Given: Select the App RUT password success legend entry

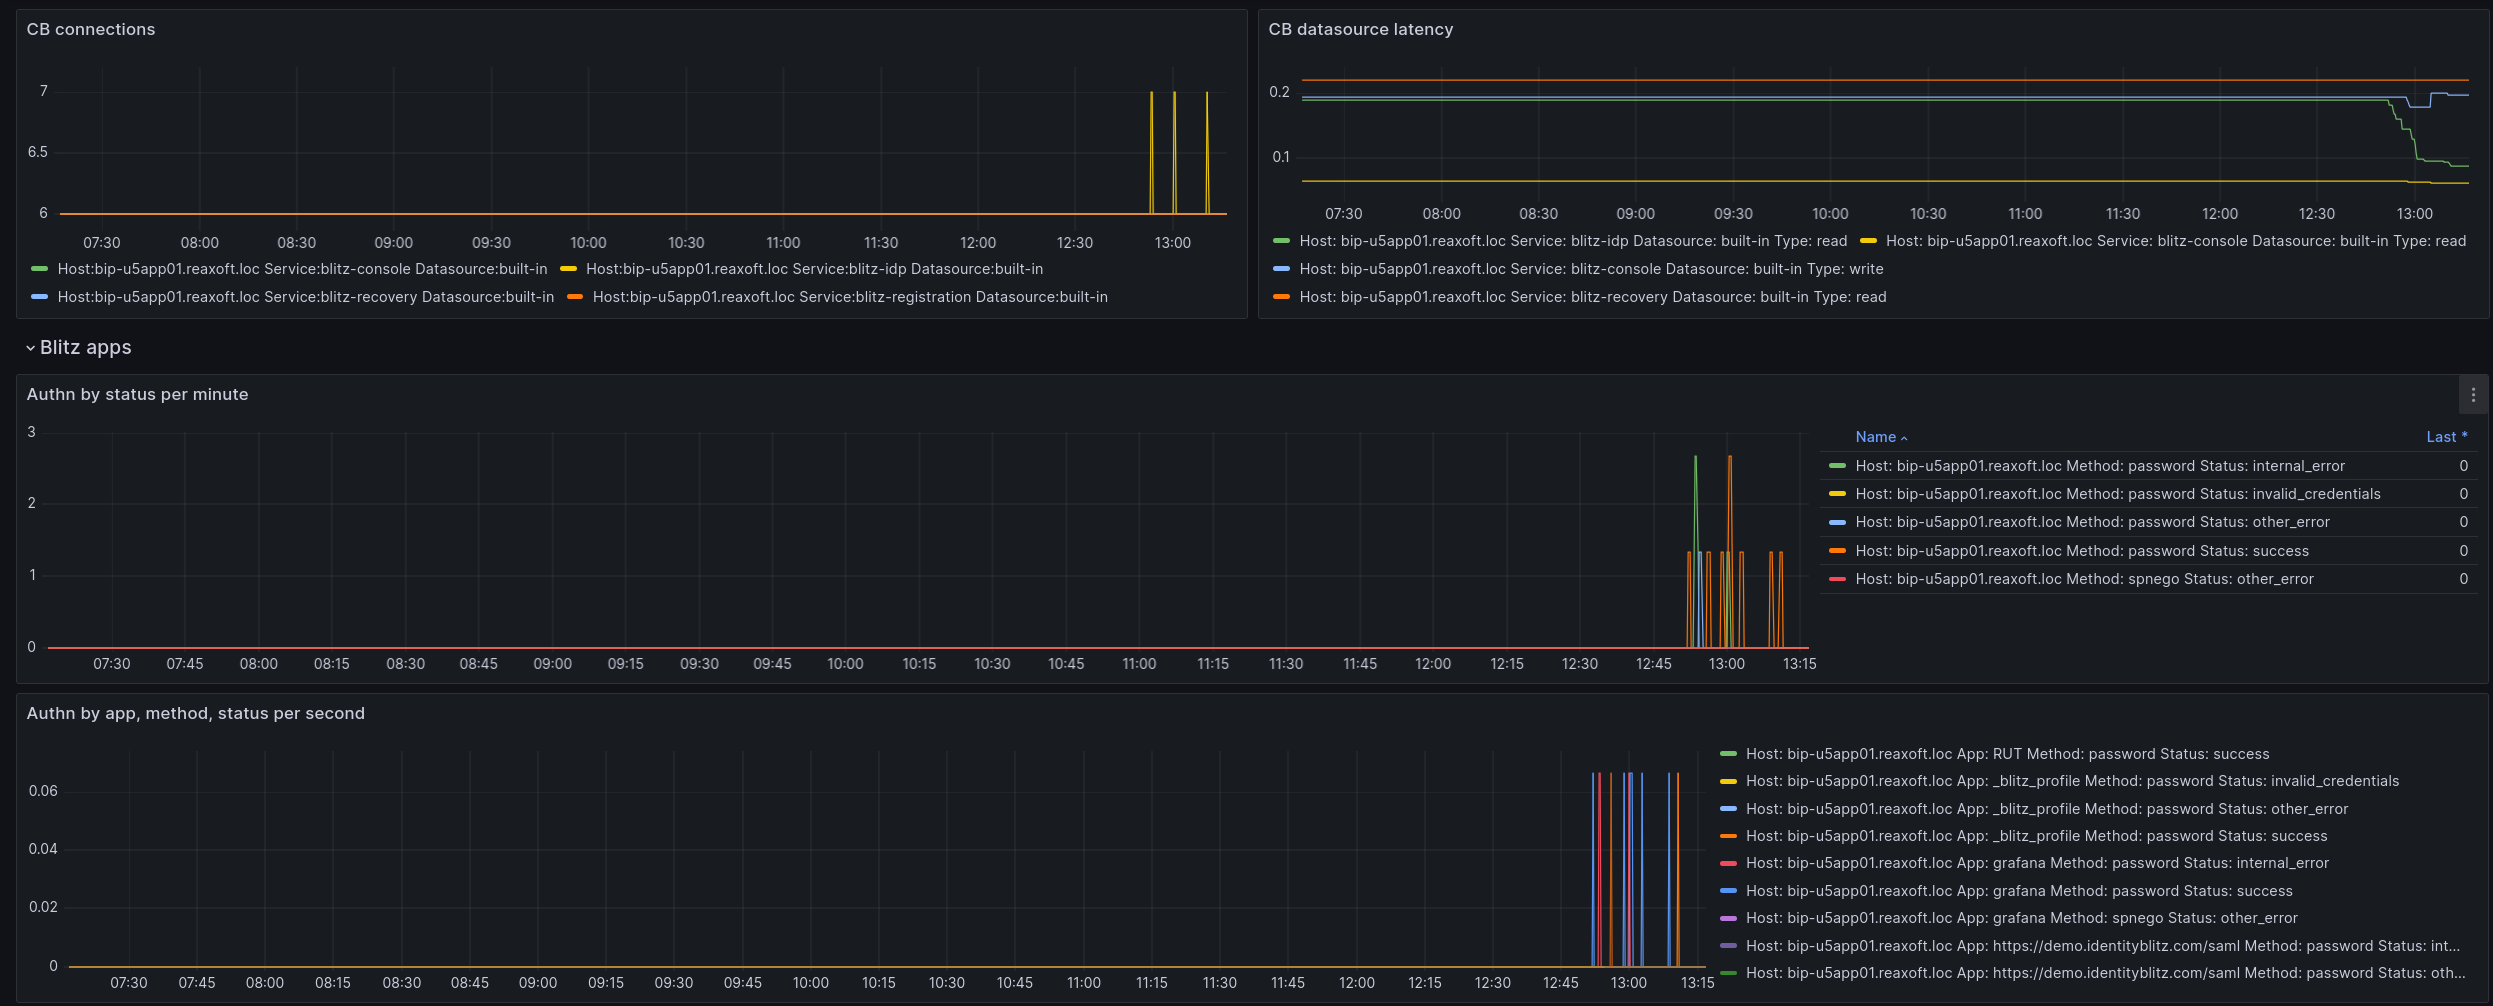Looking at the screenshot, I should (2006, 754).
